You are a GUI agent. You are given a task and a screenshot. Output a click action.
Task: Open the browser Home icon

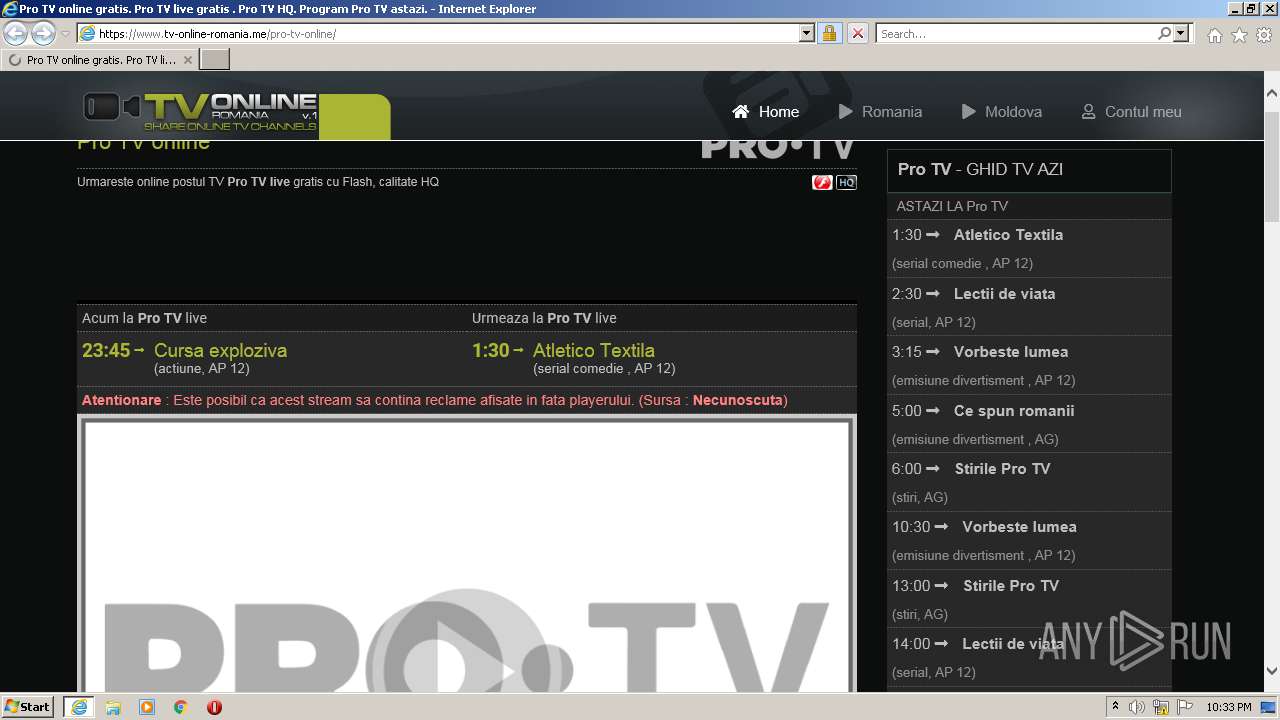pos(1214,35)
